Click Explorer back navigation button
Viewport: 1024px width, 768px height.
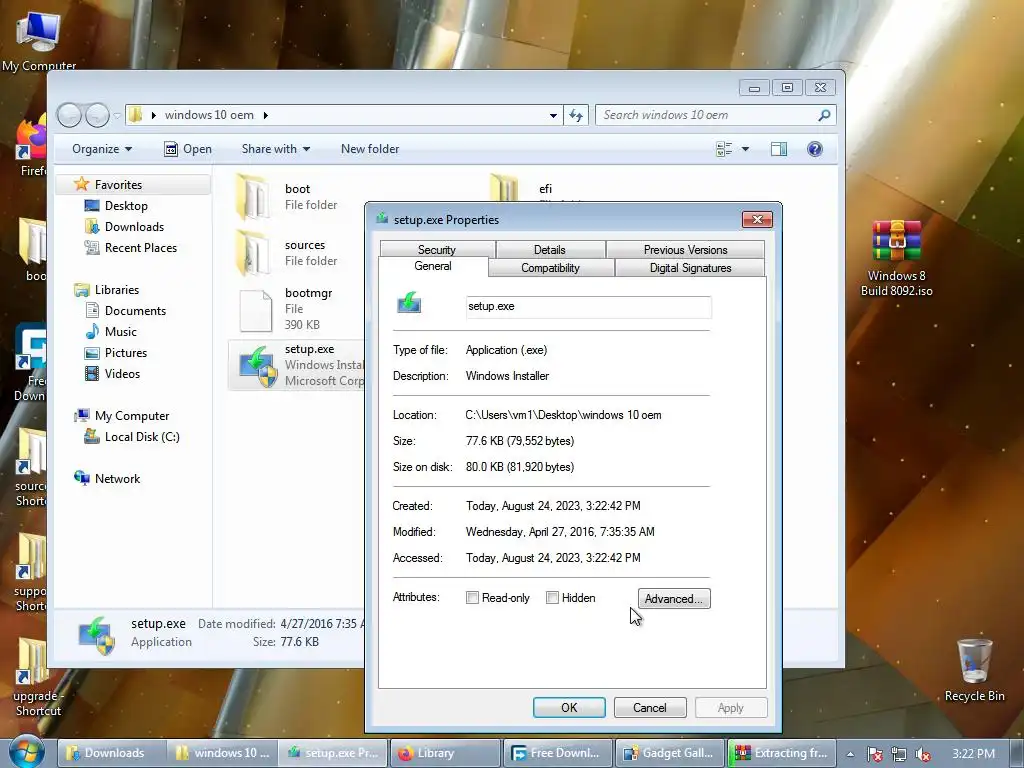pos(69,116)
